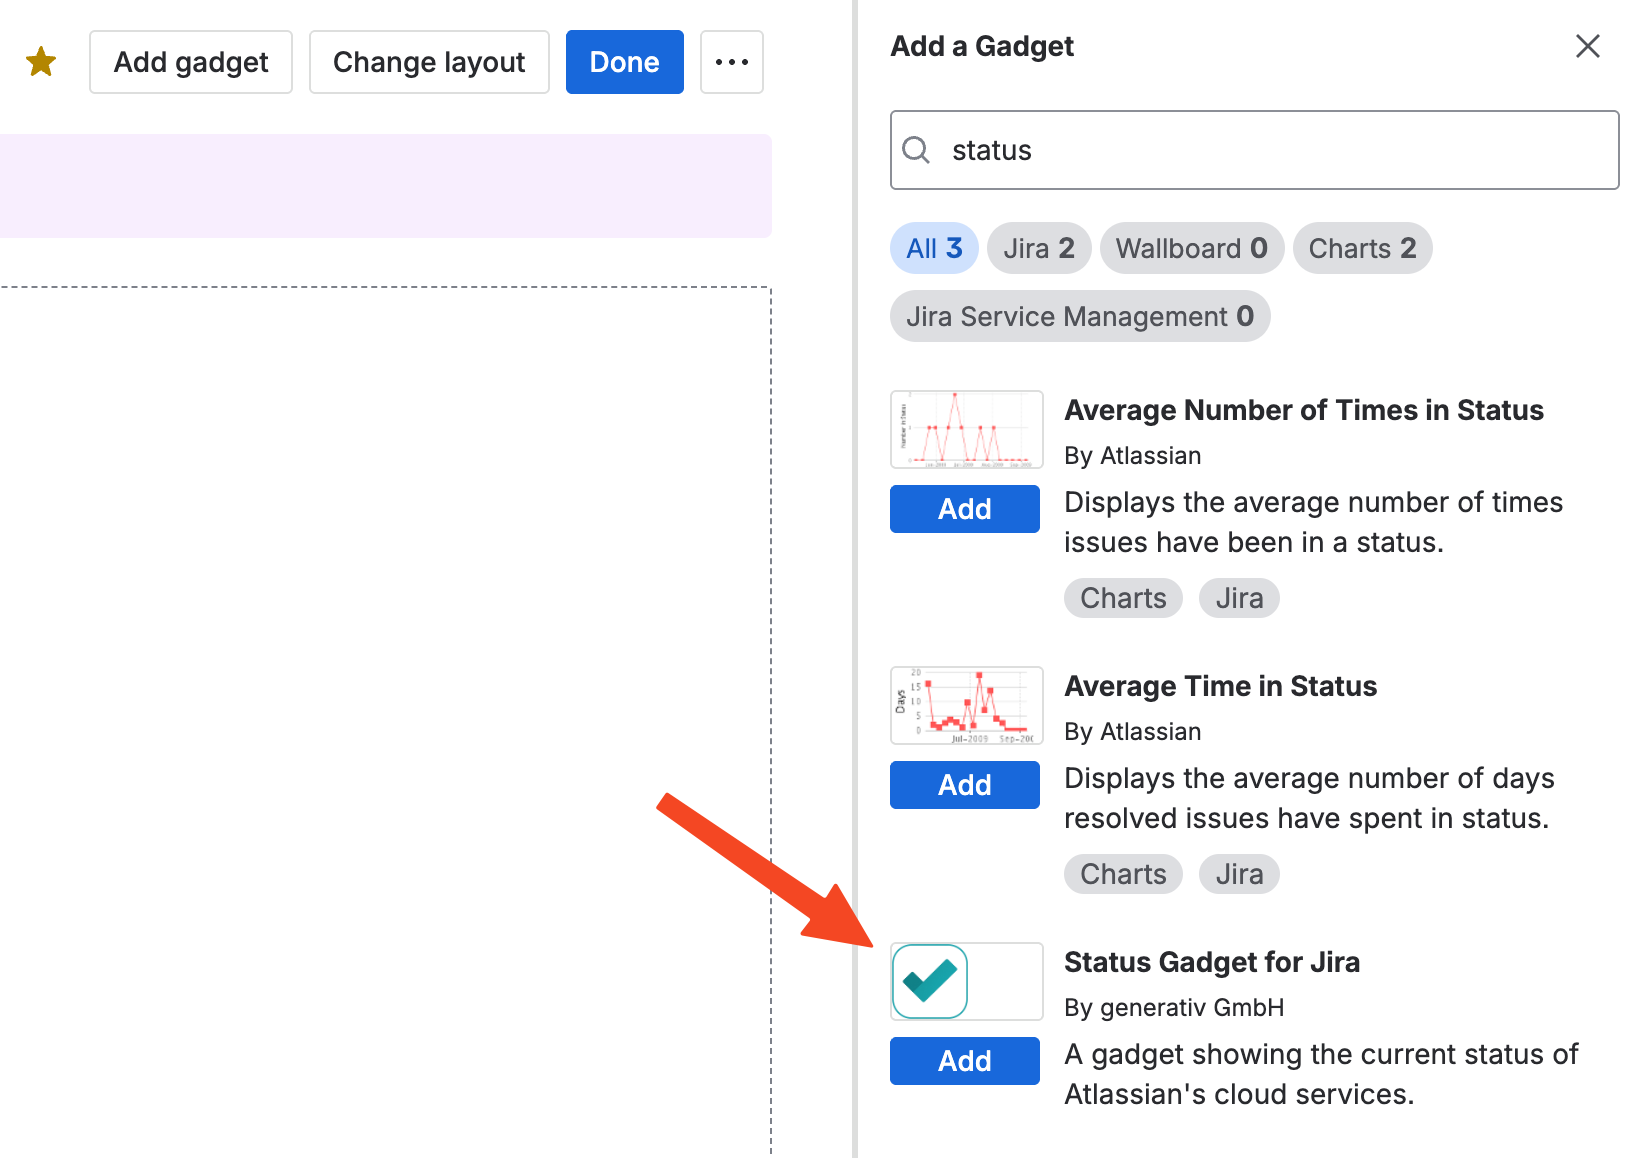Open the three-dots more actions menu

click(x=731, y=62)
